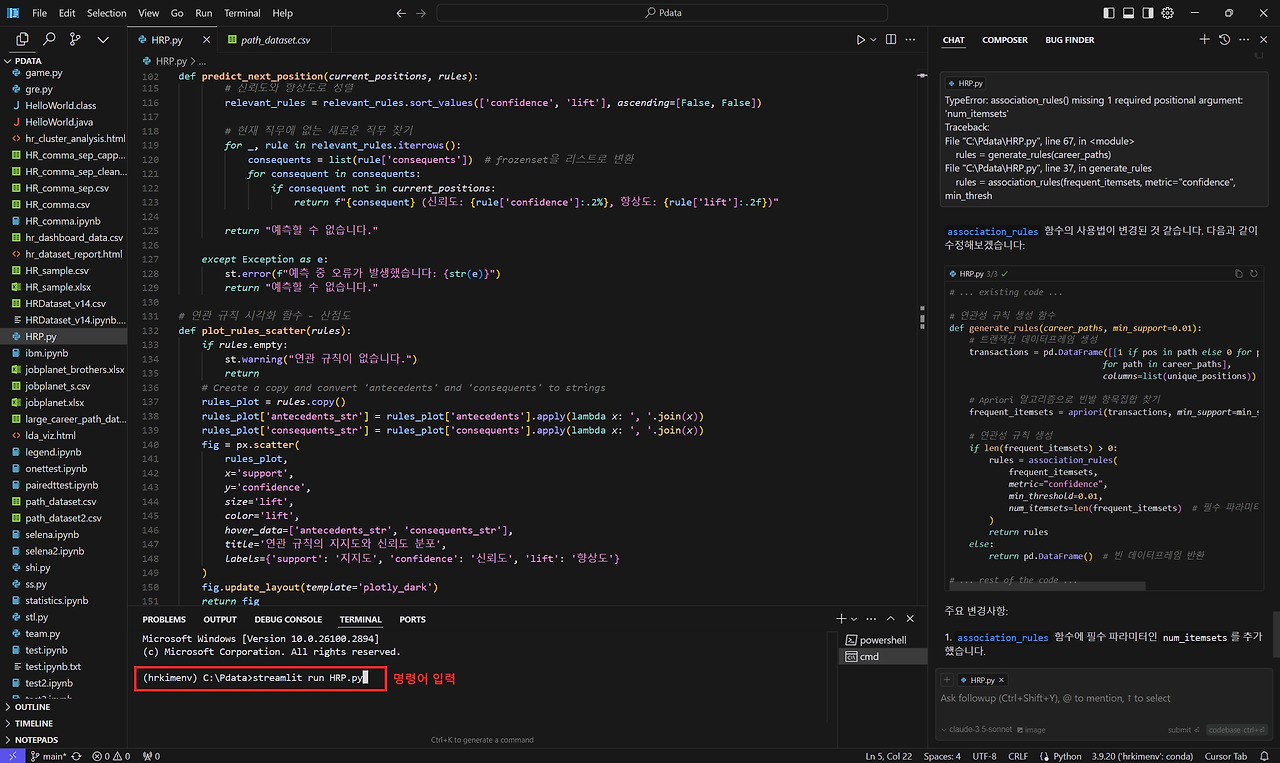Screen dimensions: 1280x763
Task: Send chat with codebase context button
Action: click(1238, 730)
